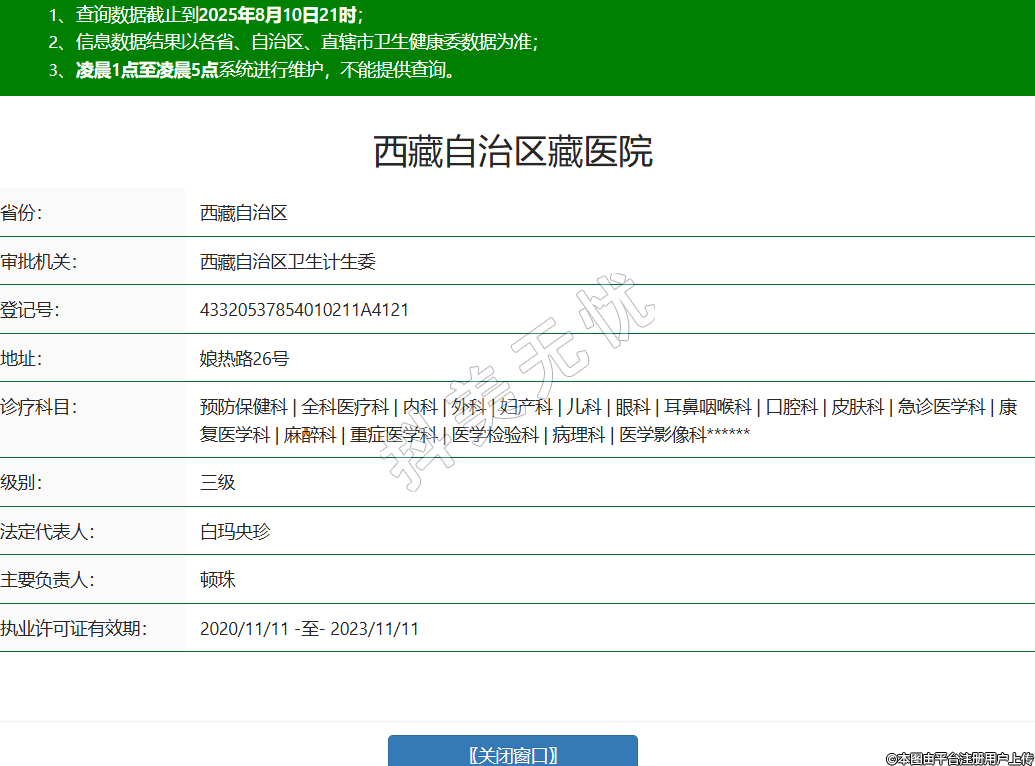This screenshot has width=1035, height=766.
Task: Select the value 西藏自治区卫生计生委
Action: tap(288, 262)
